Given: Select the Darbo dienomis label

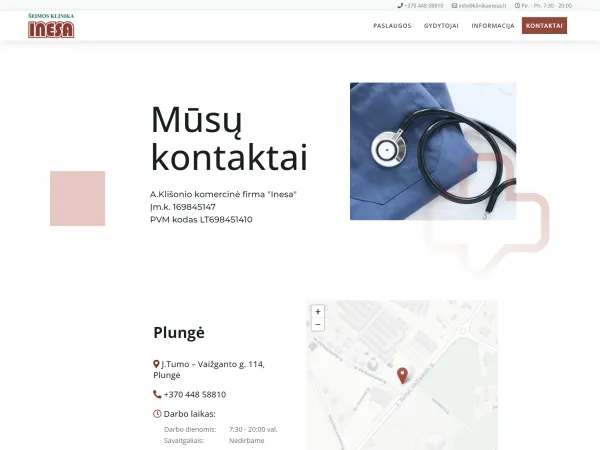Looking at the screenshot, I should pos(190,429).
